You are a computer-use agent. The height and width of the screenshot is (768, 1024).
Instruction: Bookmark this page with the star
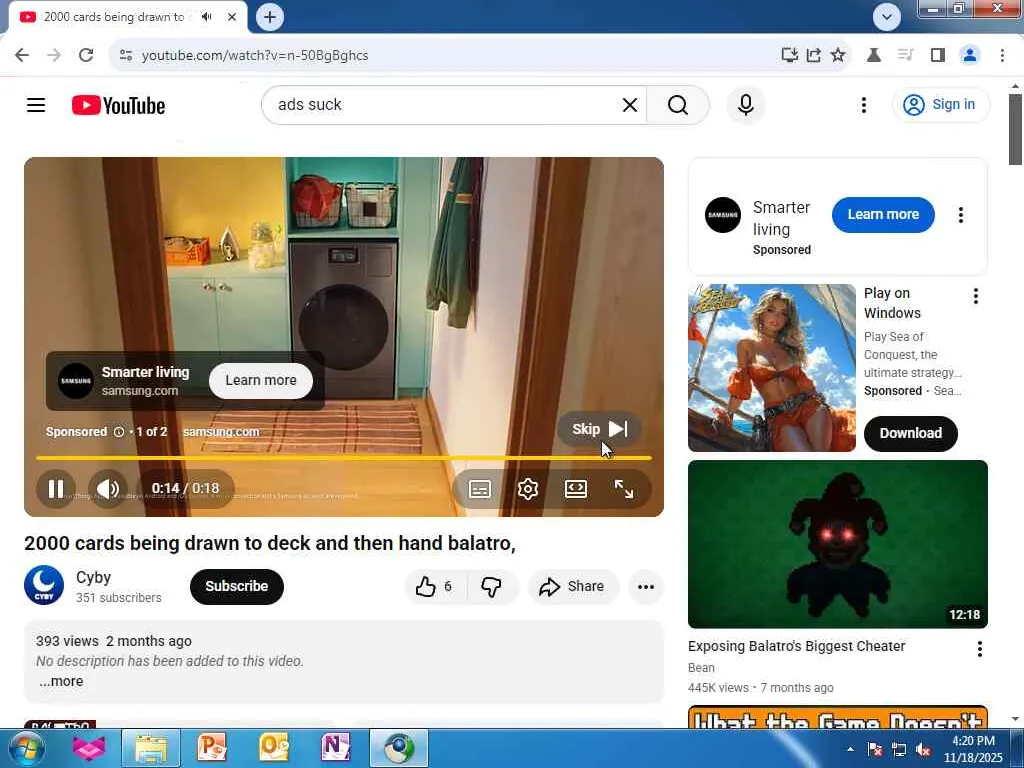point(838,55)
